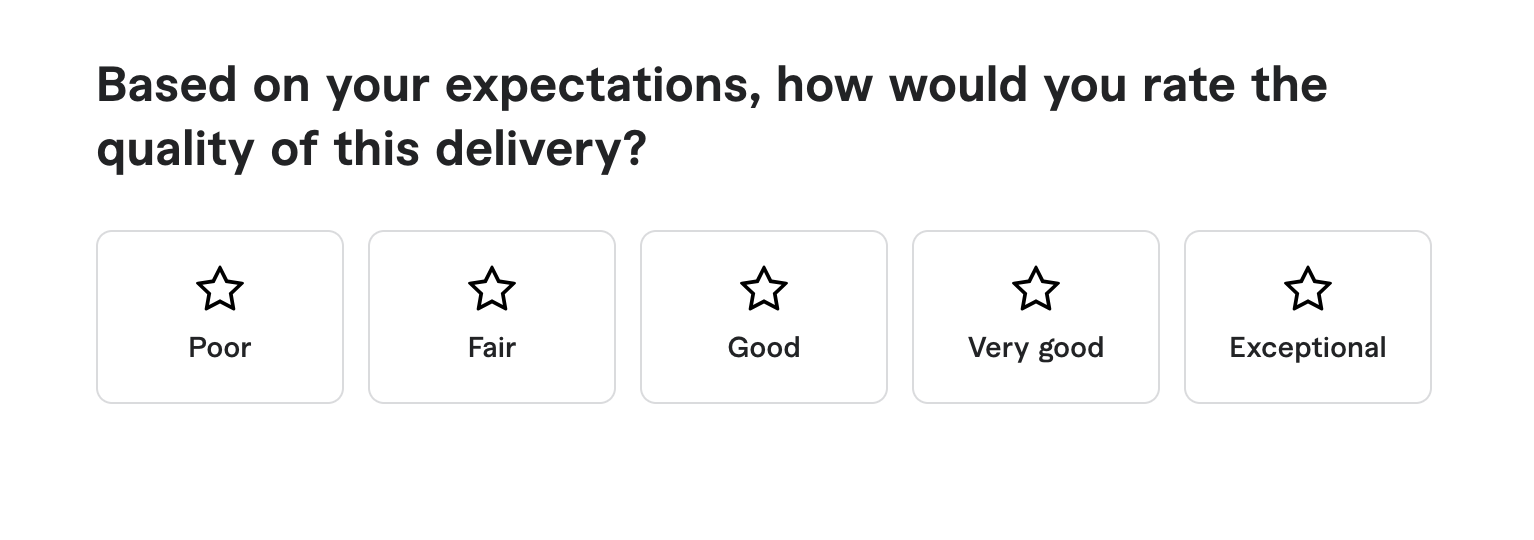Click the star icon above Exceptional
The height and width of the screenshot is (540, 1534).
1308,289
